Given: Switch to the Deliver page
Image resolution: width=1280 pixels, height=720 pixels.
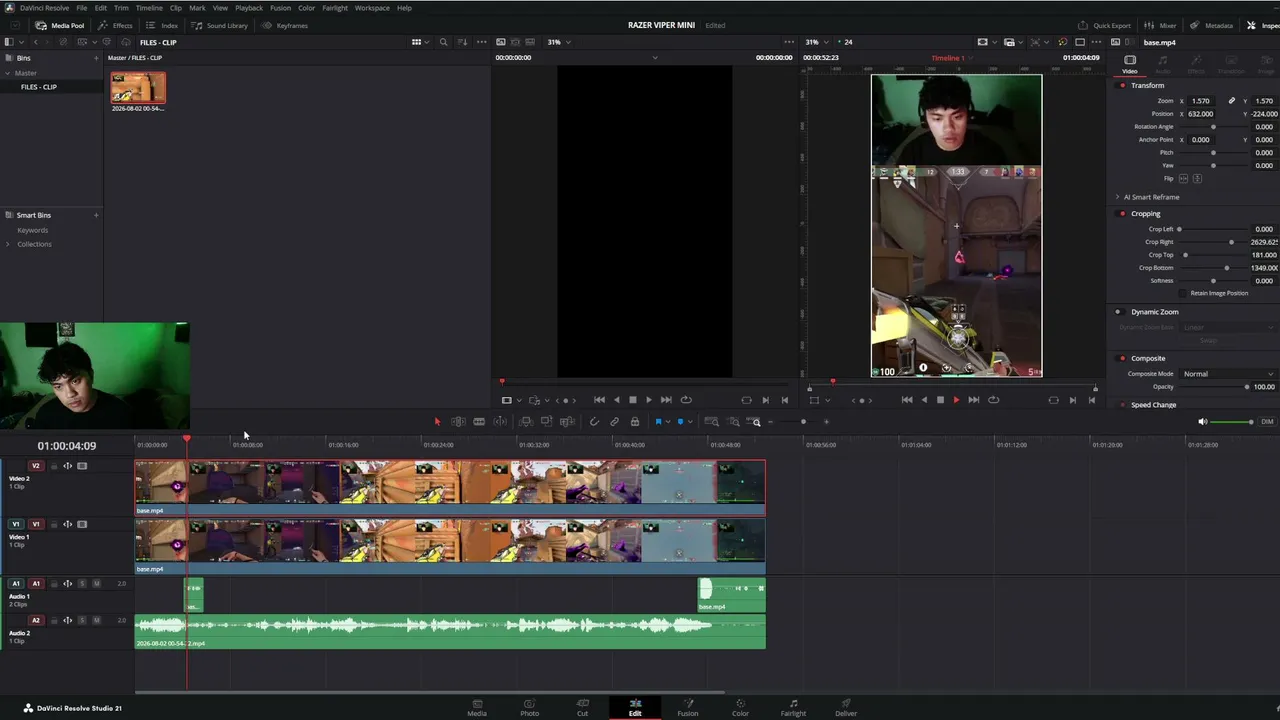Looking at the screenshot, I should [x=846, y=707].
